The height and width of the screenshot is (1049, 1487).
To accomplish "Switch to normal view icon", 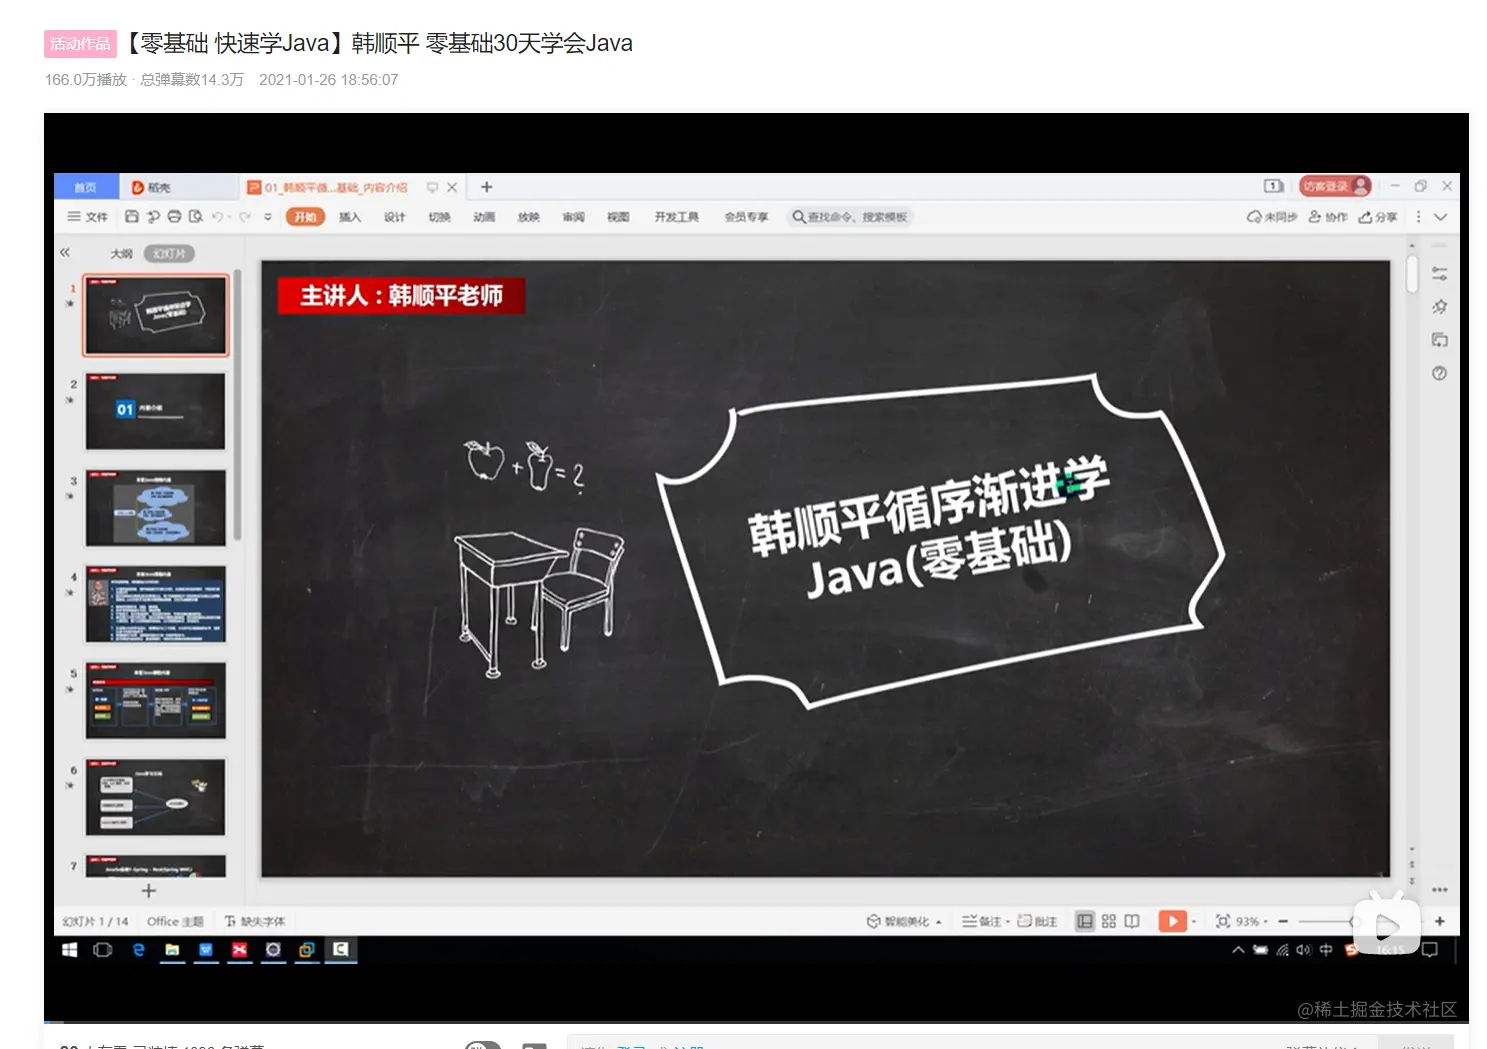I will (x=1085, y=921).
